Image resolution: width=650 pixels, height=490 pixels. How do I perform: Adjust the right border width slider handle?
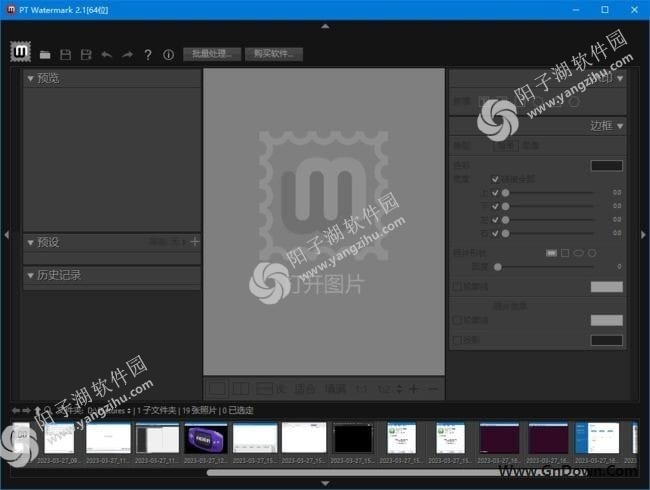[505, 233]
